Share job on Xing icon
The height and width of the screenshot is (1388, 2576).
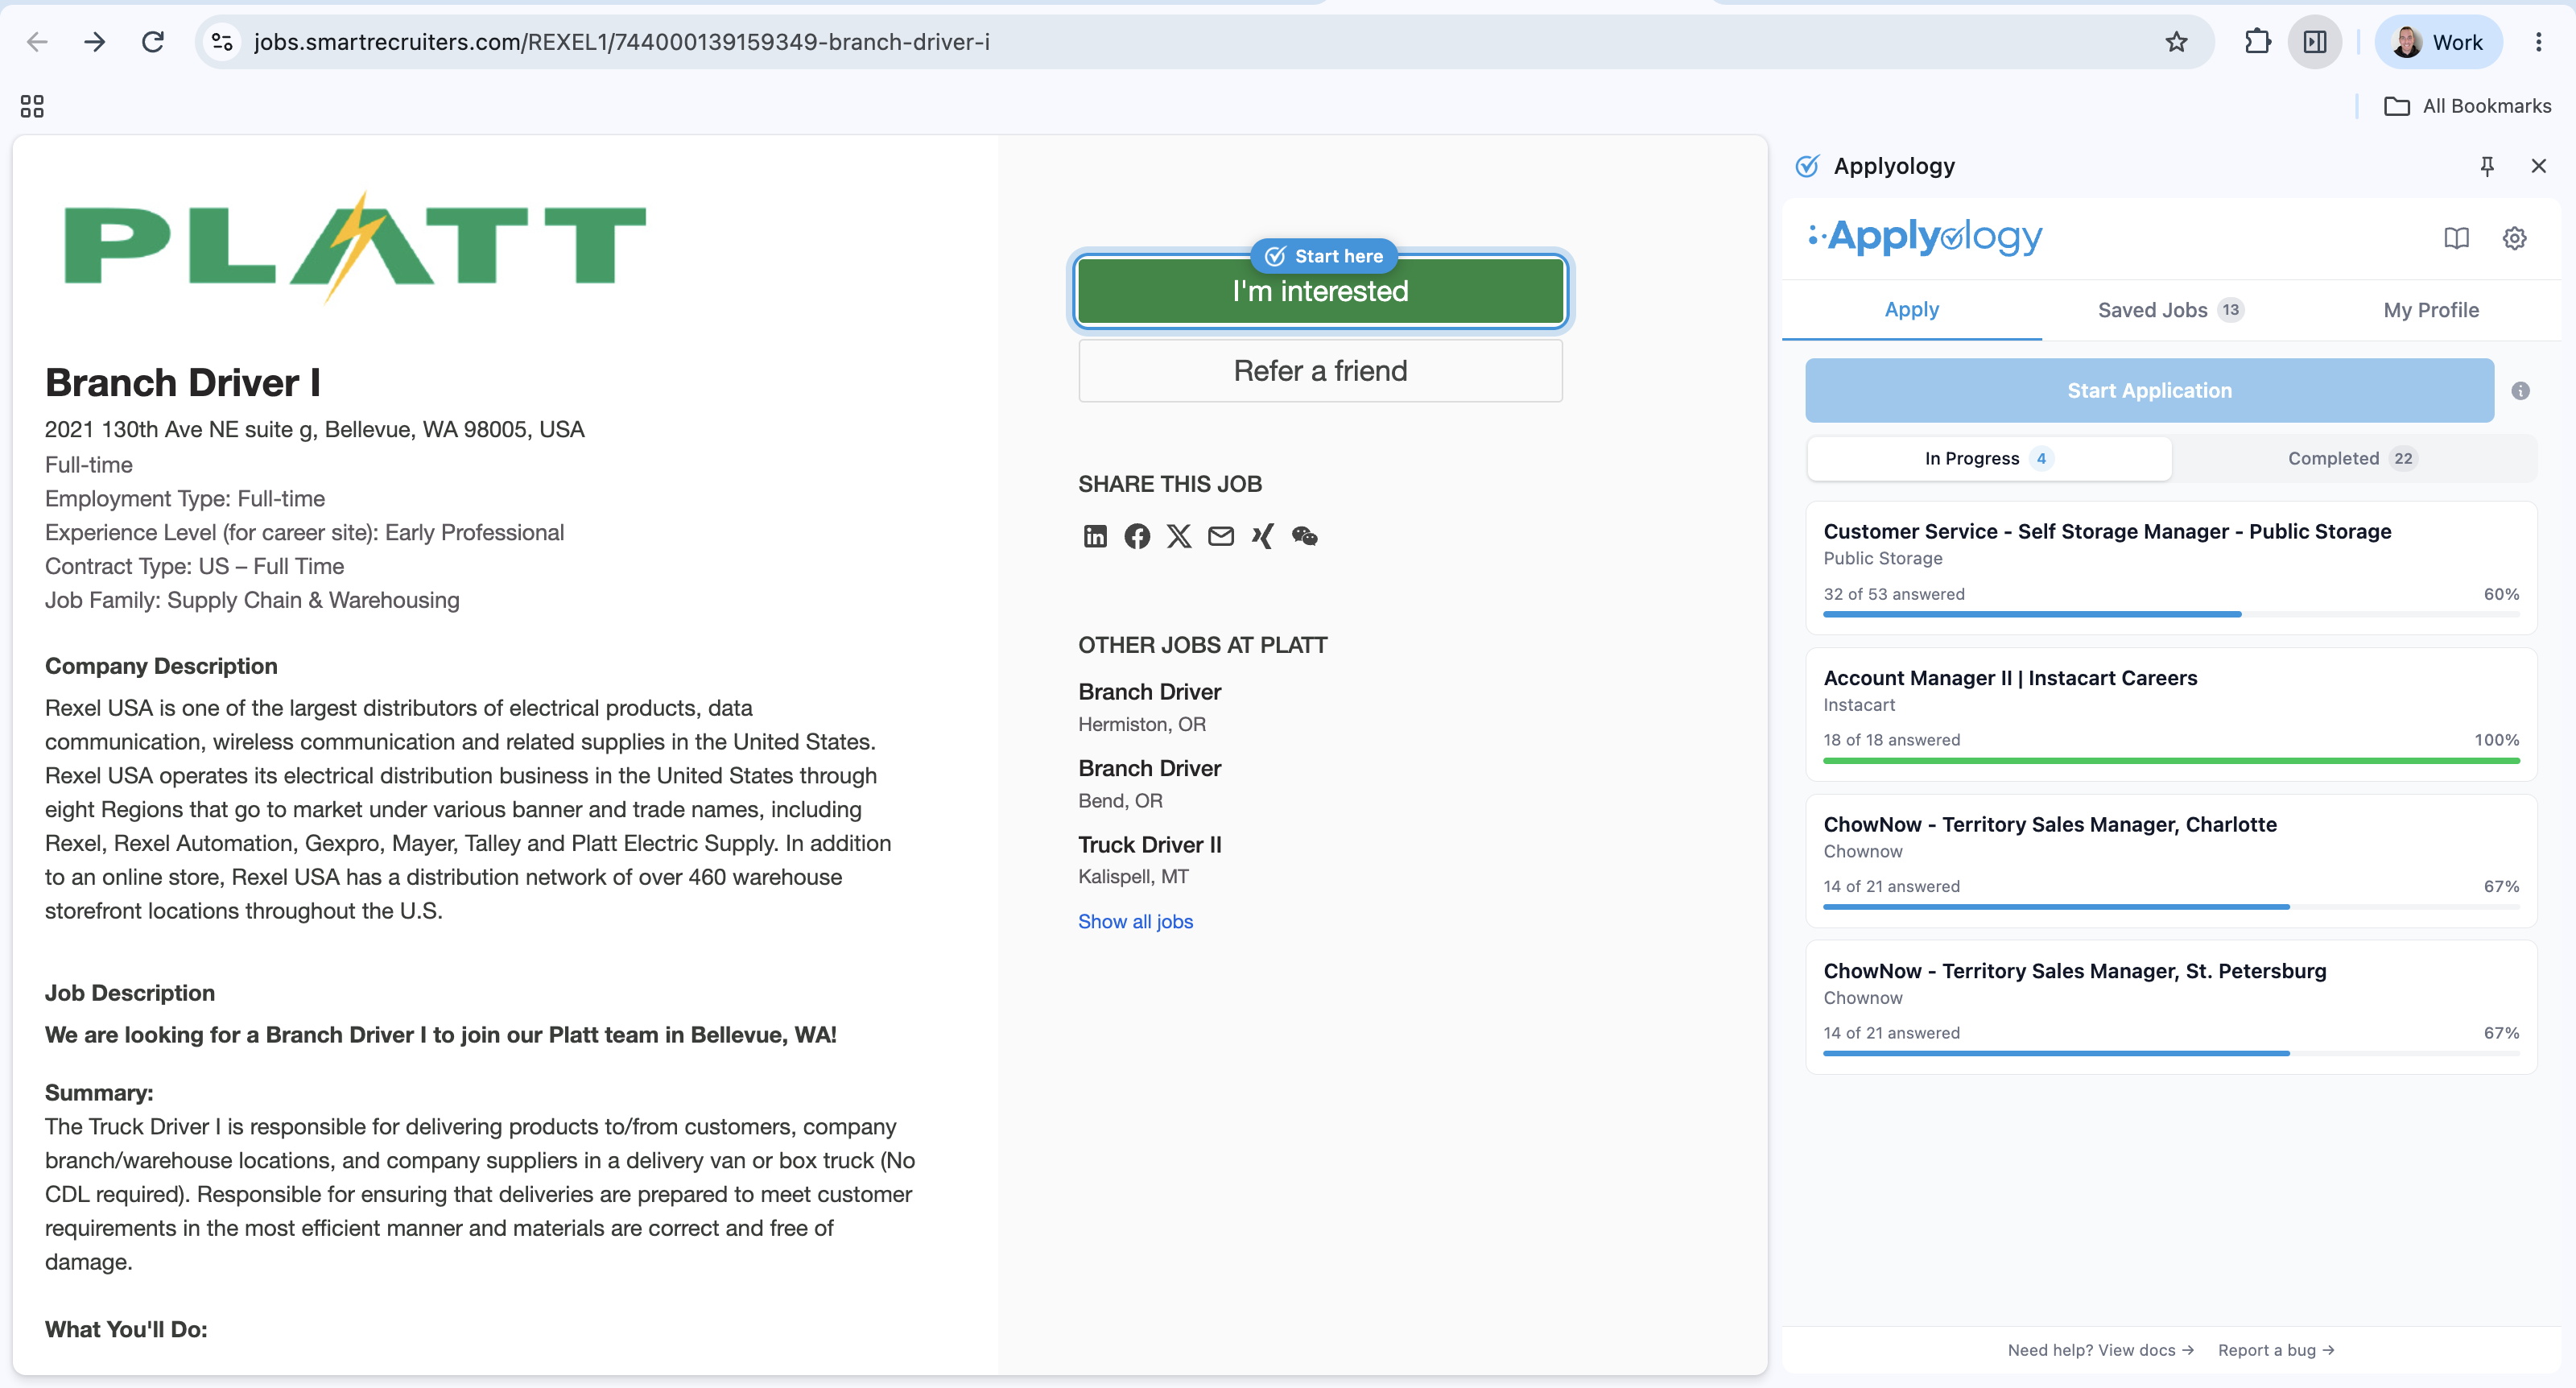click(1263, 536)
